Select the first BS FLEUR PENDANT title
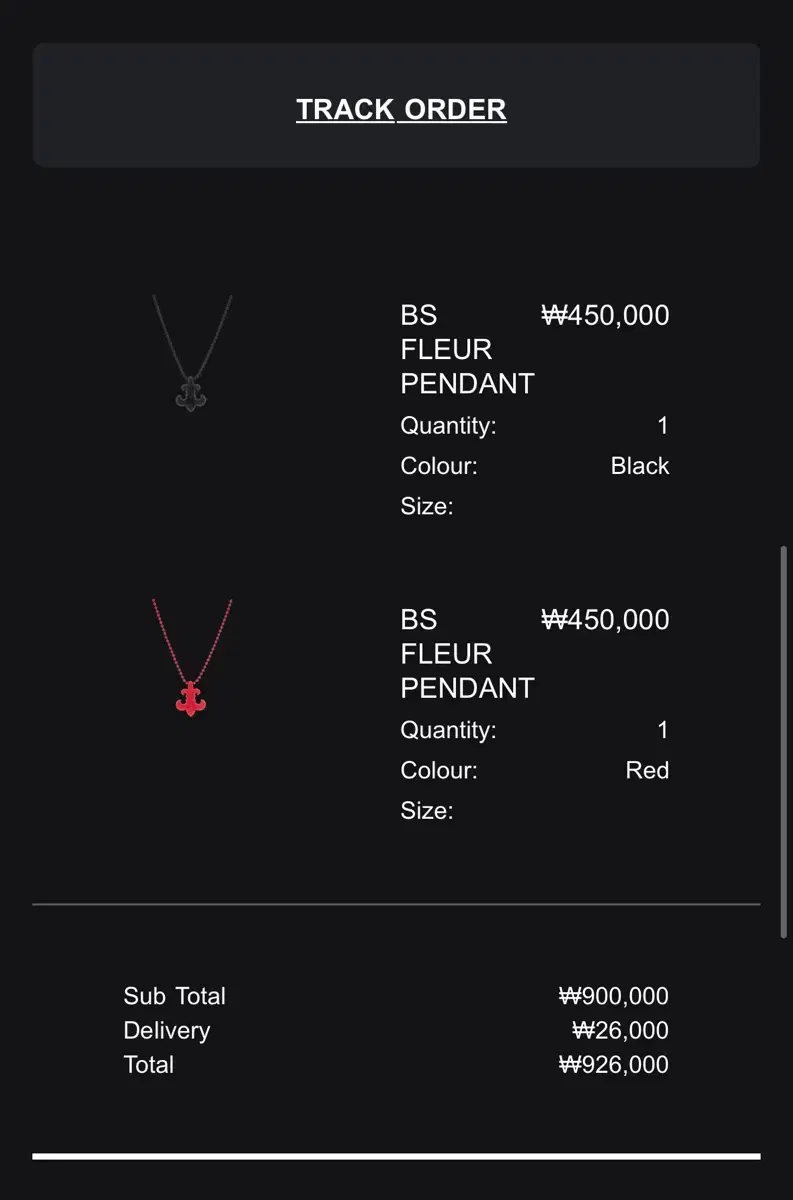 pos(467,349)
